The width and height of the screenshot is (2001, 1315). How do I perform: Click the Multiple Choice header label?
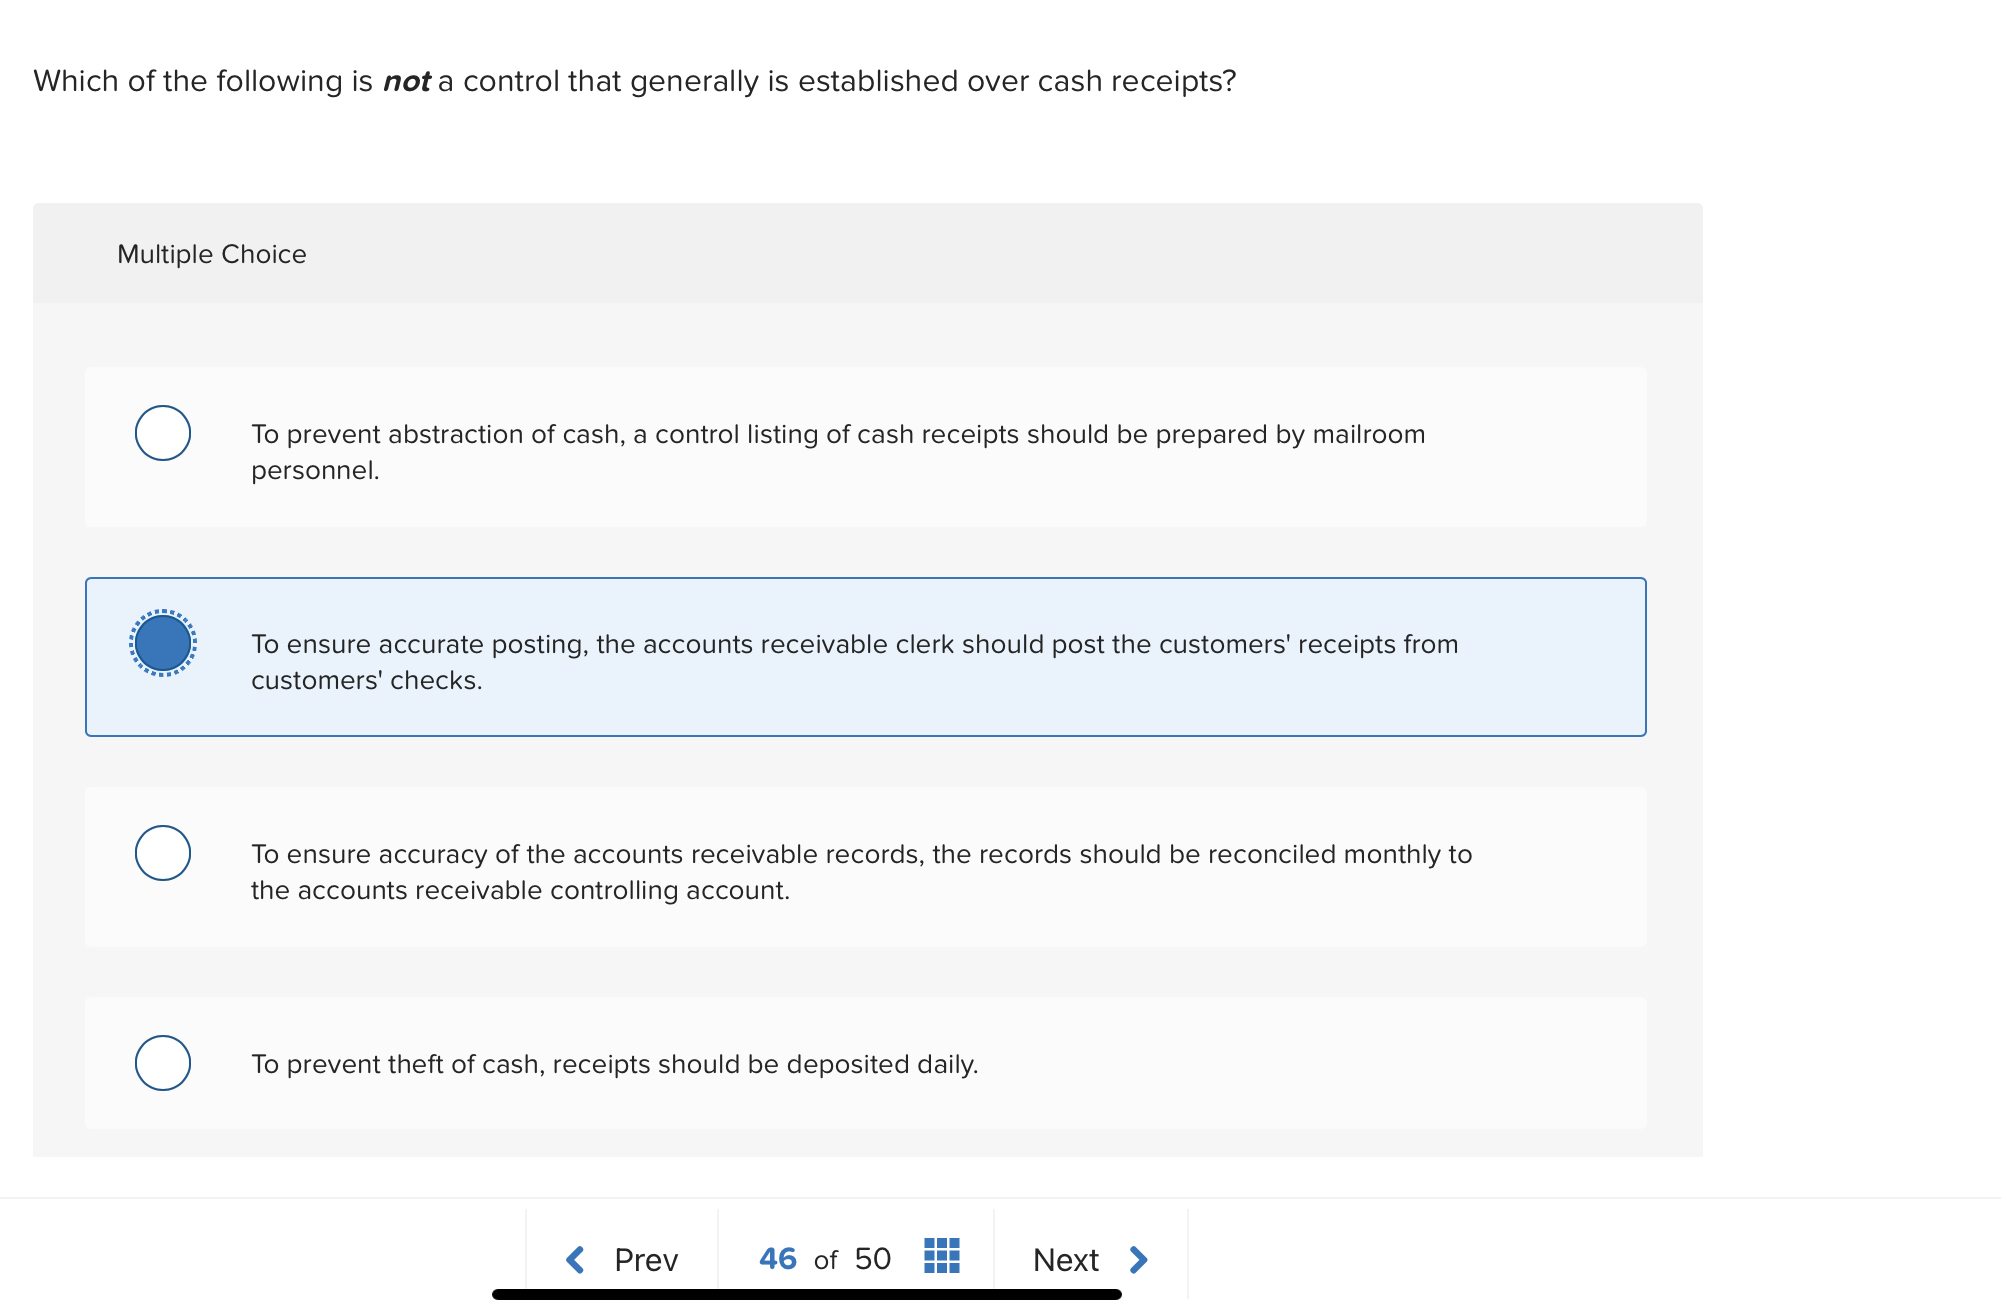click(212, 254)
